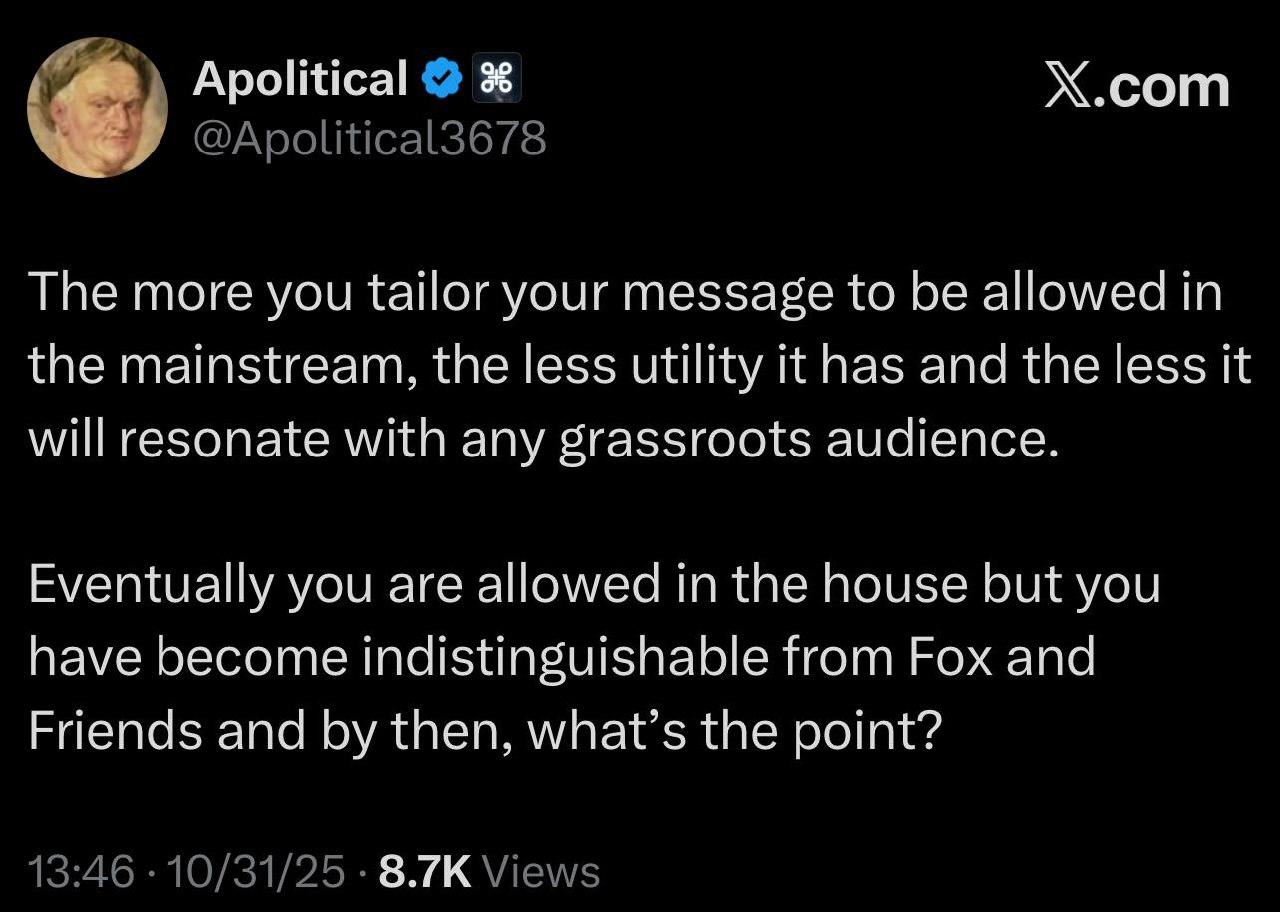Click the 8.7K view count number
This screenshot has height=912, width=1280.
425,872
